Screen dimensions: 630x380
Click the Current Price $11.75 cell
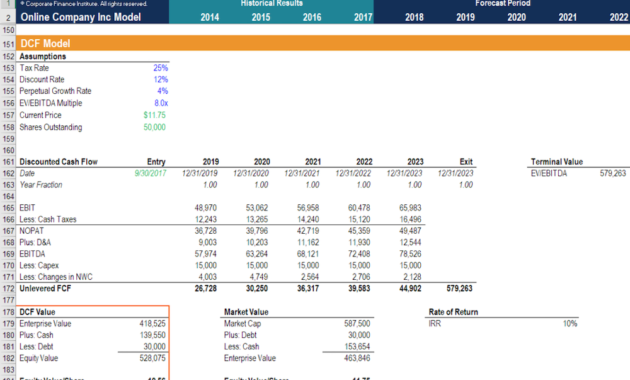click(154, 115)
